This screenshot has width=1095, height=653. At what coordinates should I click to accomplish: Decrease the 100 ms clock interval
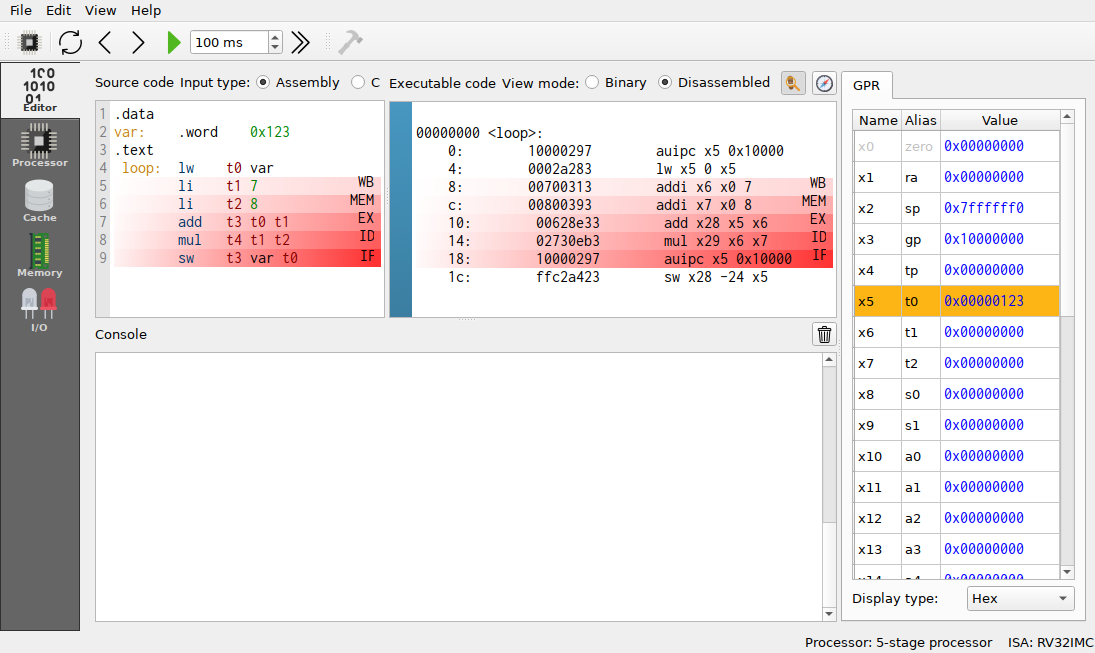click(275, 48)
